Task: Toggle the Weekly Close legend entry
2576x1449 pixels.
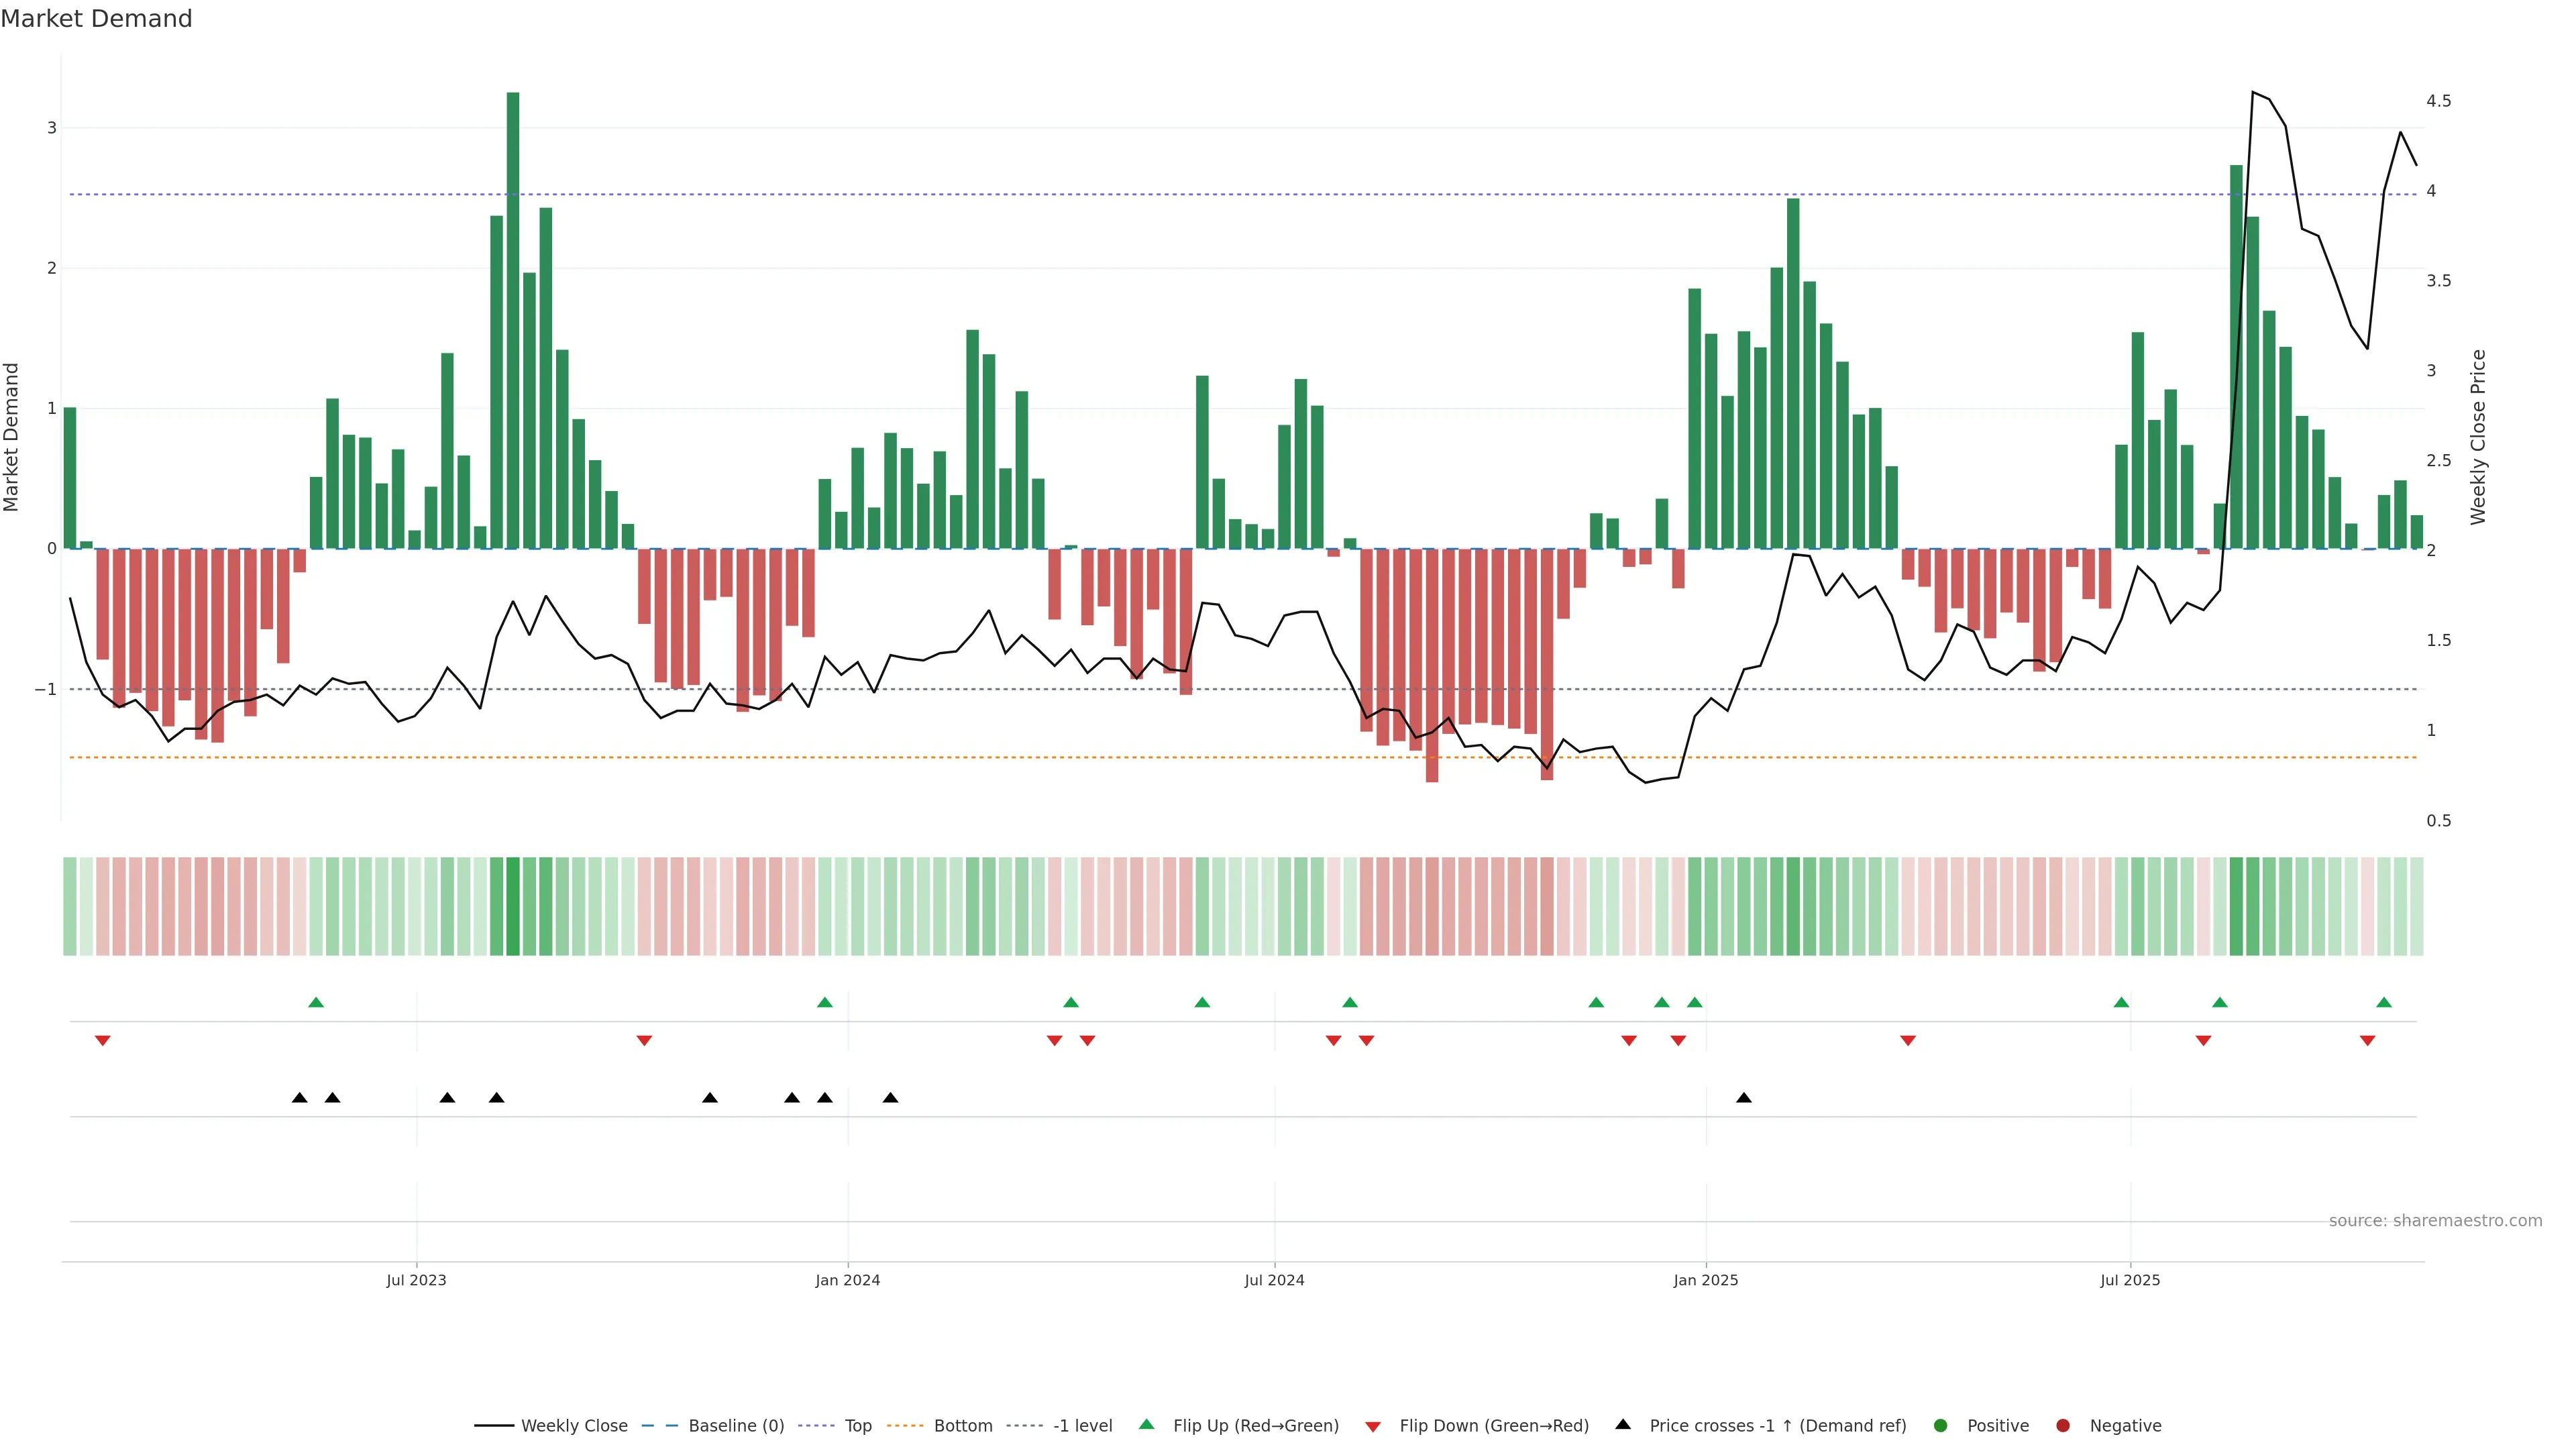Action: click(x=573, y=1426)
